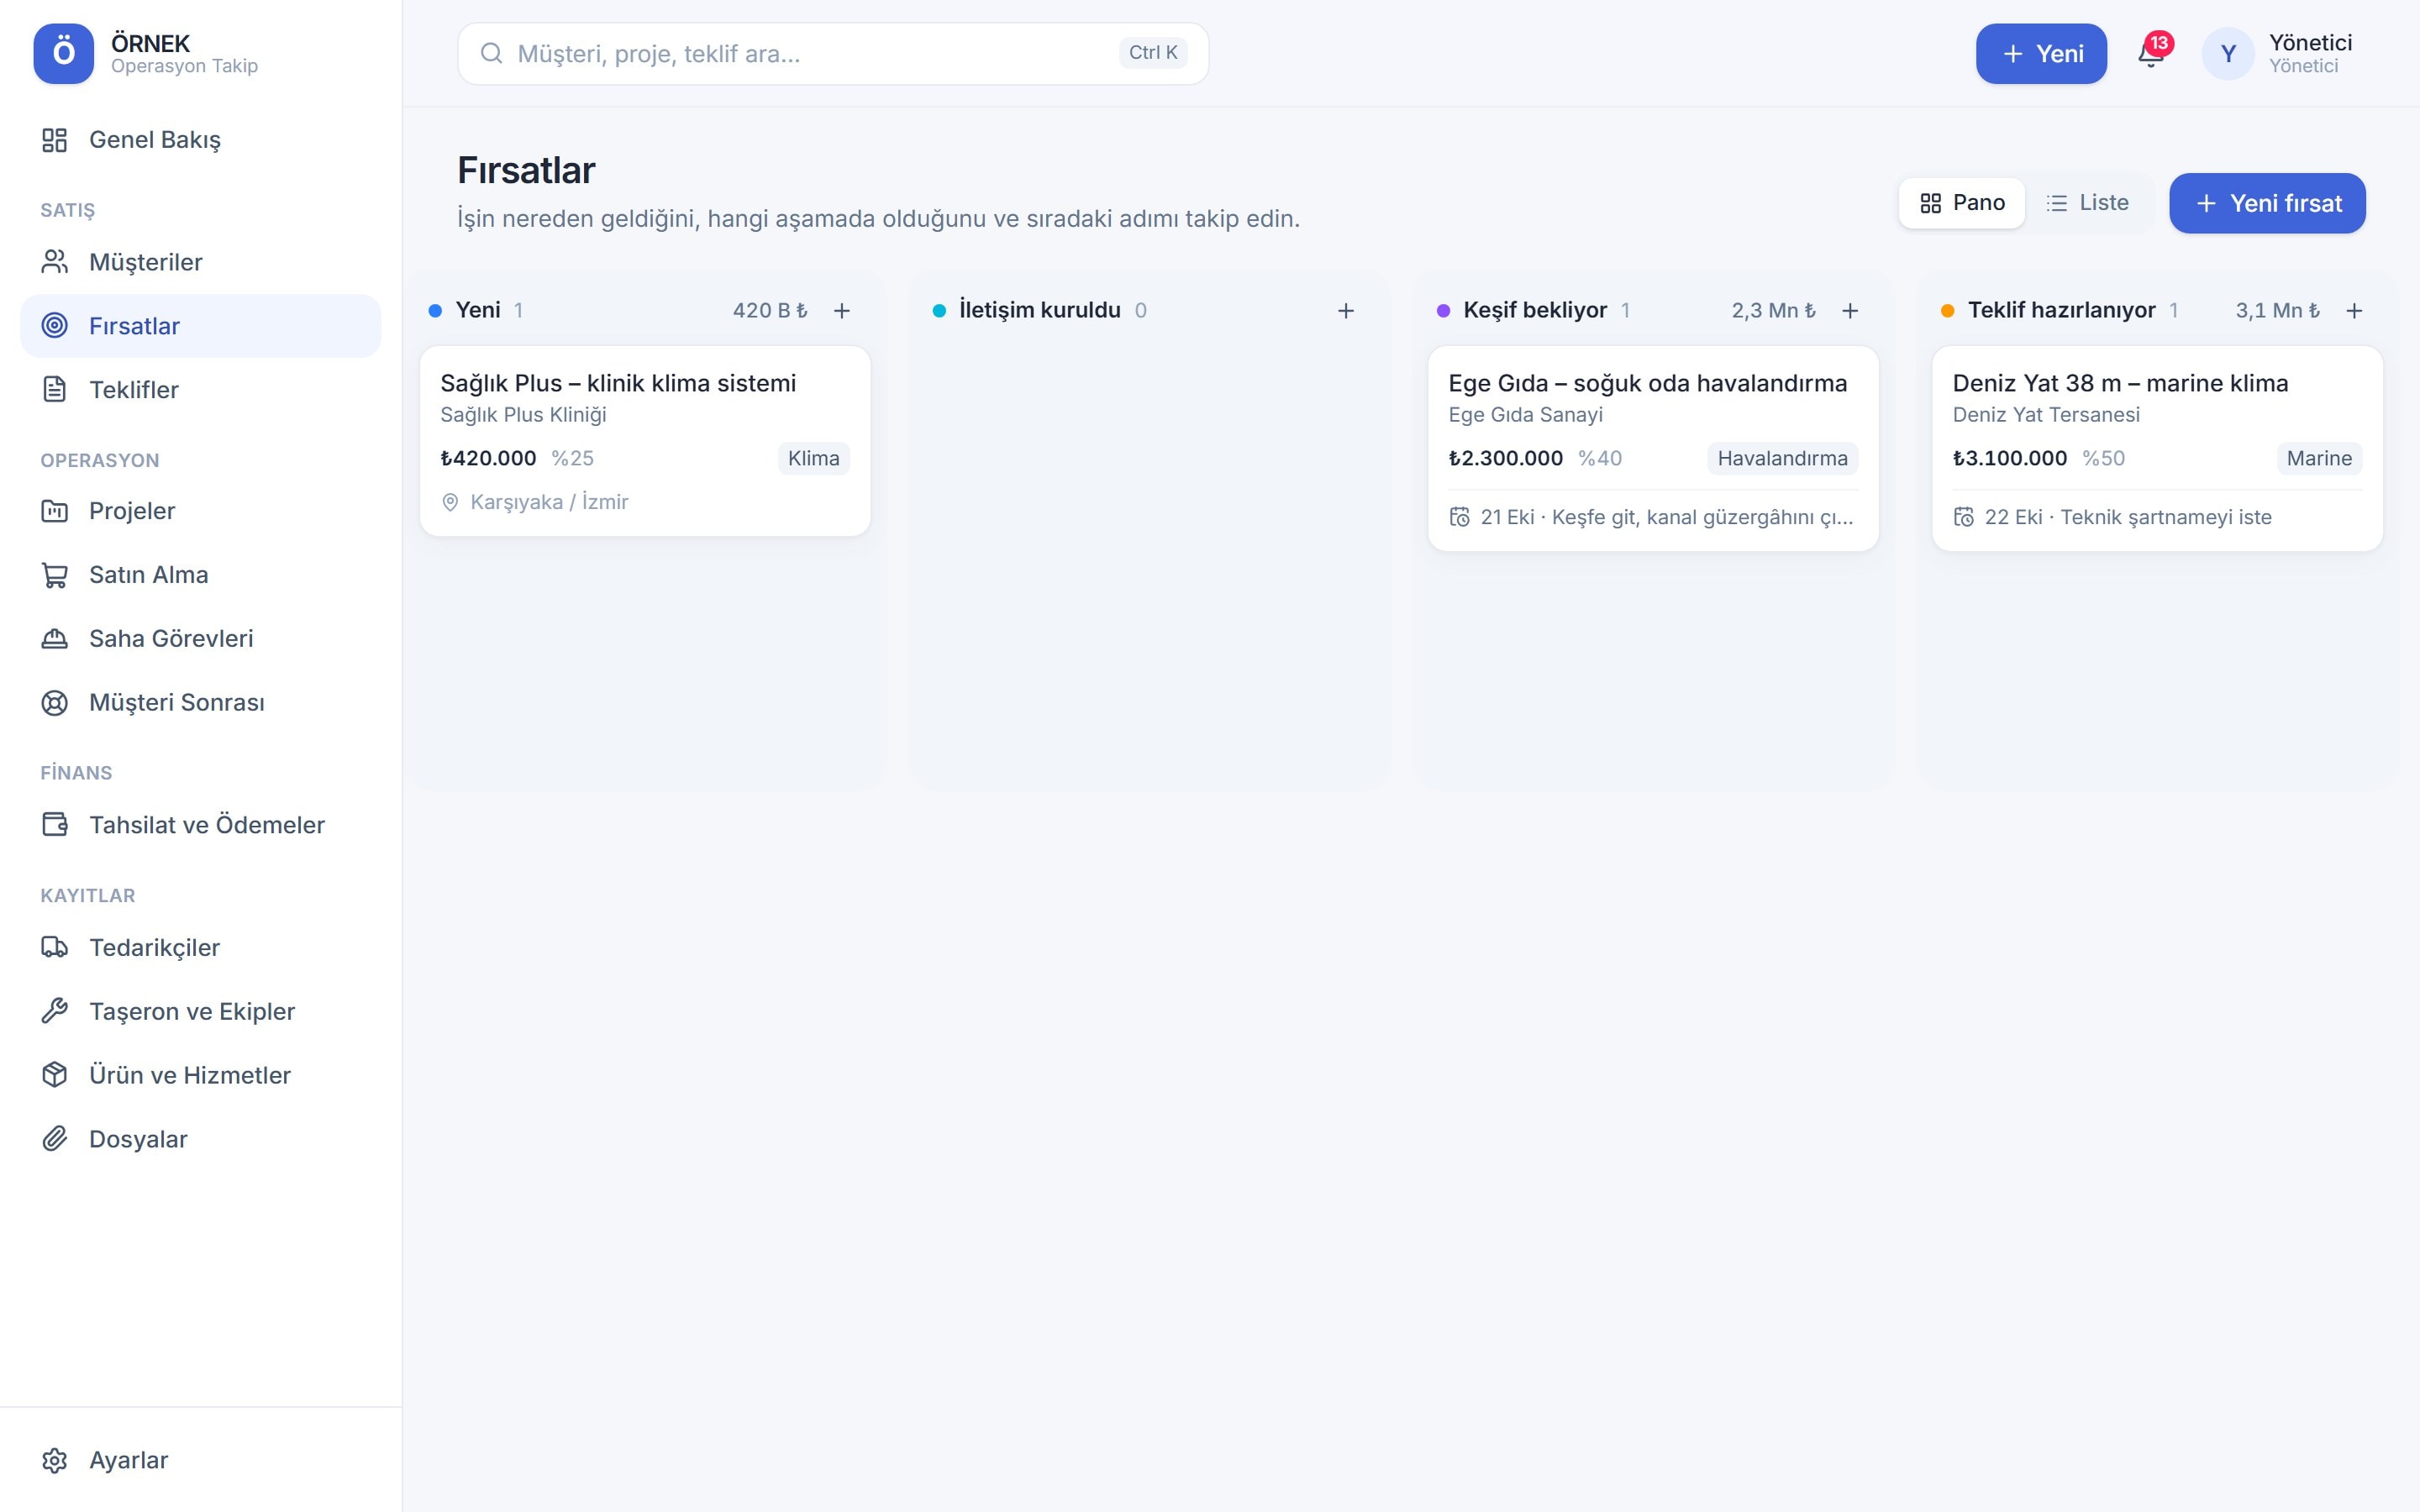This screenshot has height=1512, width=2420.
Task: Click the Ayarlar gear icon
Action: (x=54, y=1460)
